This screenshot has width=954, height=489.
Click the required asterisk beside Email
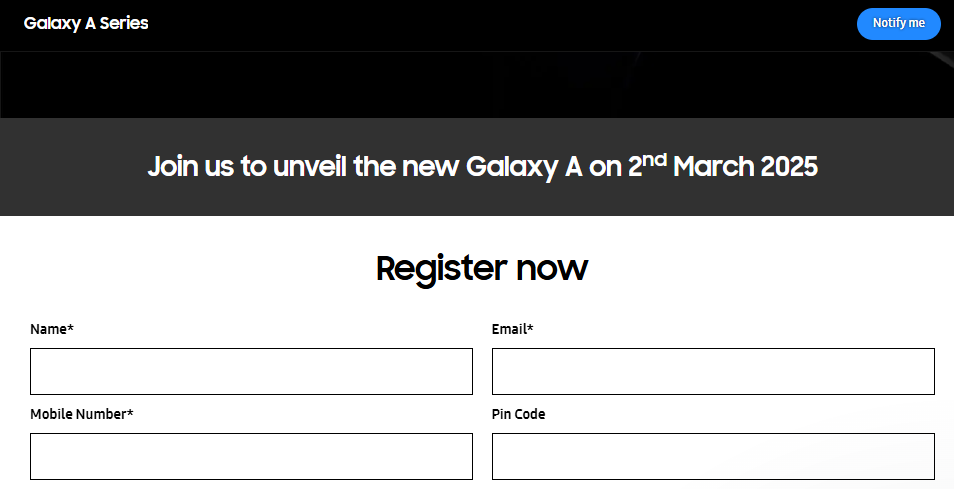click(530, 328)
